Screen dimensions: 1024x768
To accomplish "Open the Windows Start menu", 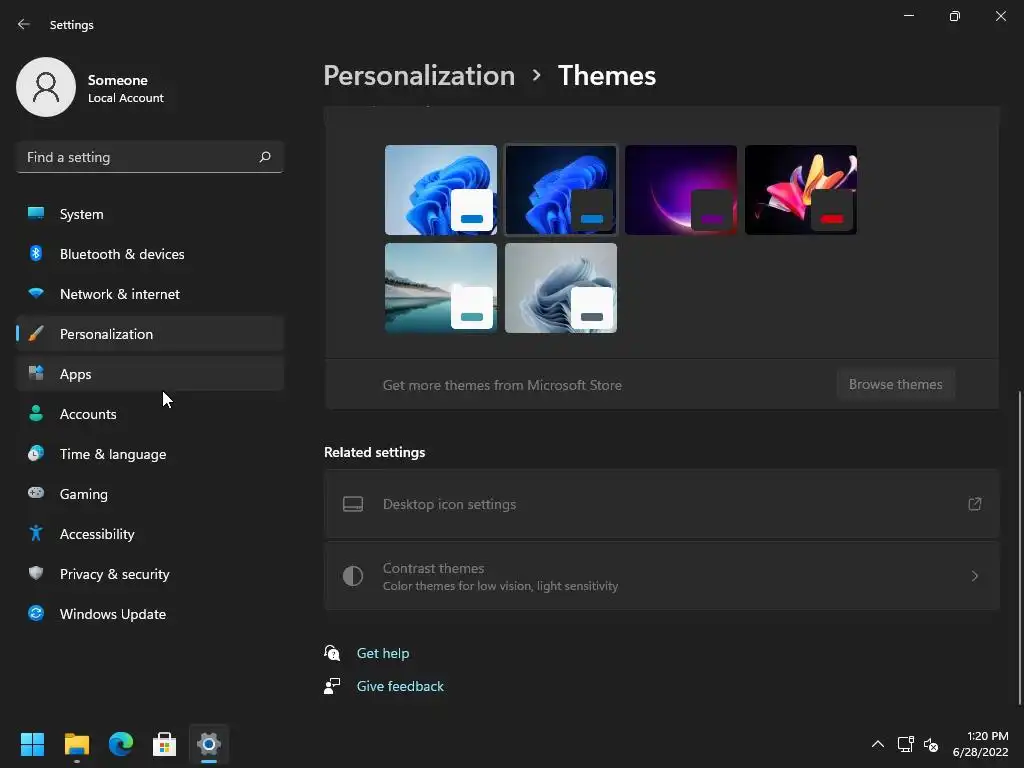I will pyautogui.click(x=32, y=744).
